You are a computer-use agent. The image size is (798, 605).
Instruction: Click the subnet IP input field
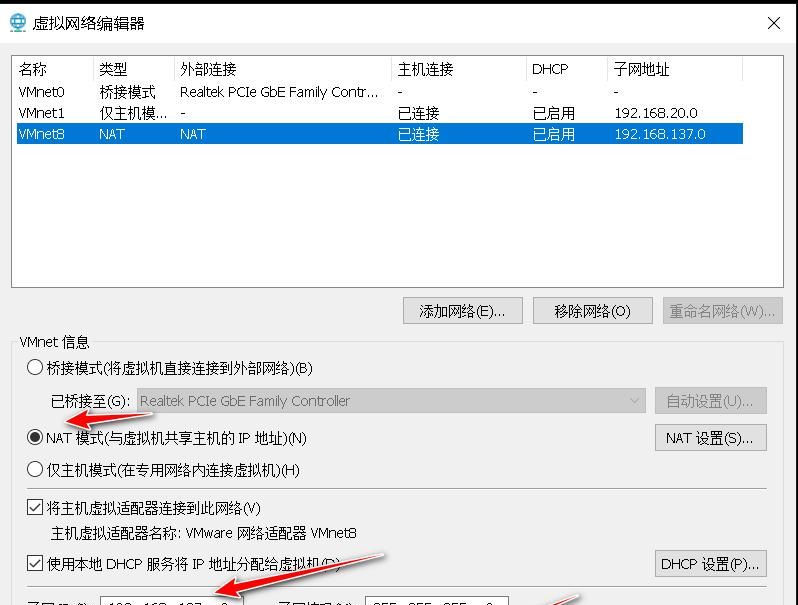tap(172, 600)
